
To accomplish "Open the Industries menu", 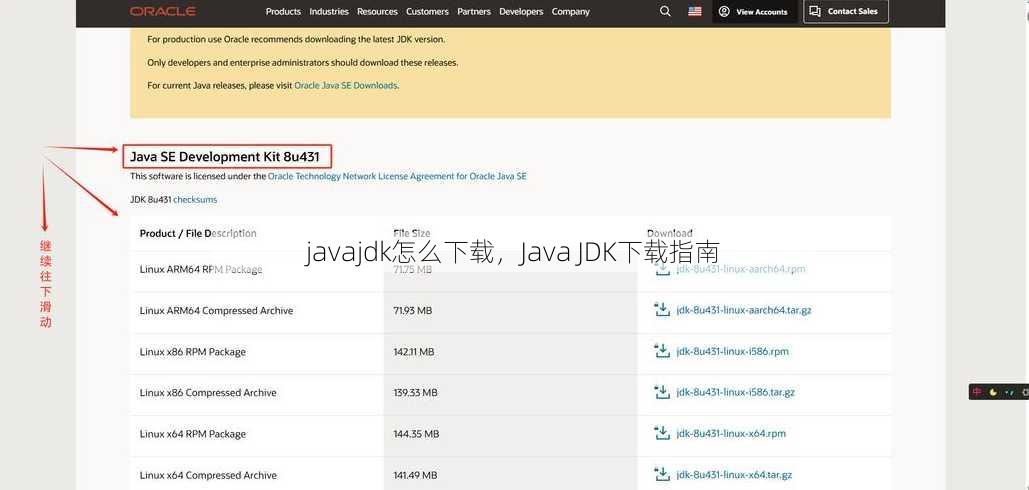I will pyautogui.click(x=329, y=12).
